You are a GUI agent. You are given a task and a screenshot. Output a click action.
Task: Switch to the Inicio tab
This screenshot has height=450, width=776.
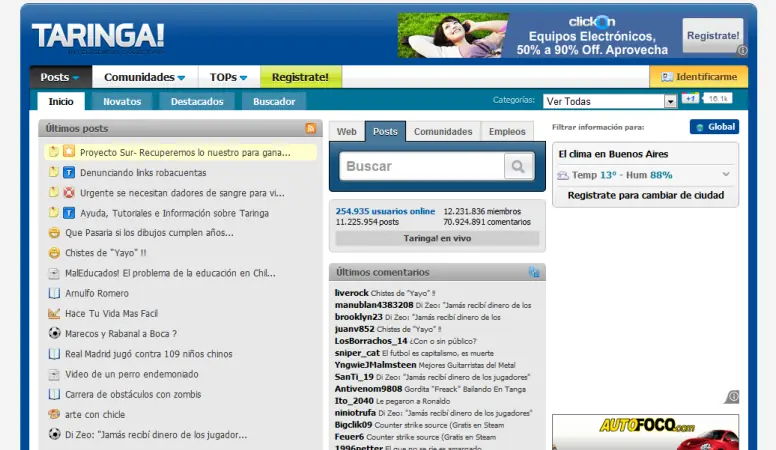pyautogui.click(x=61, y=101)
